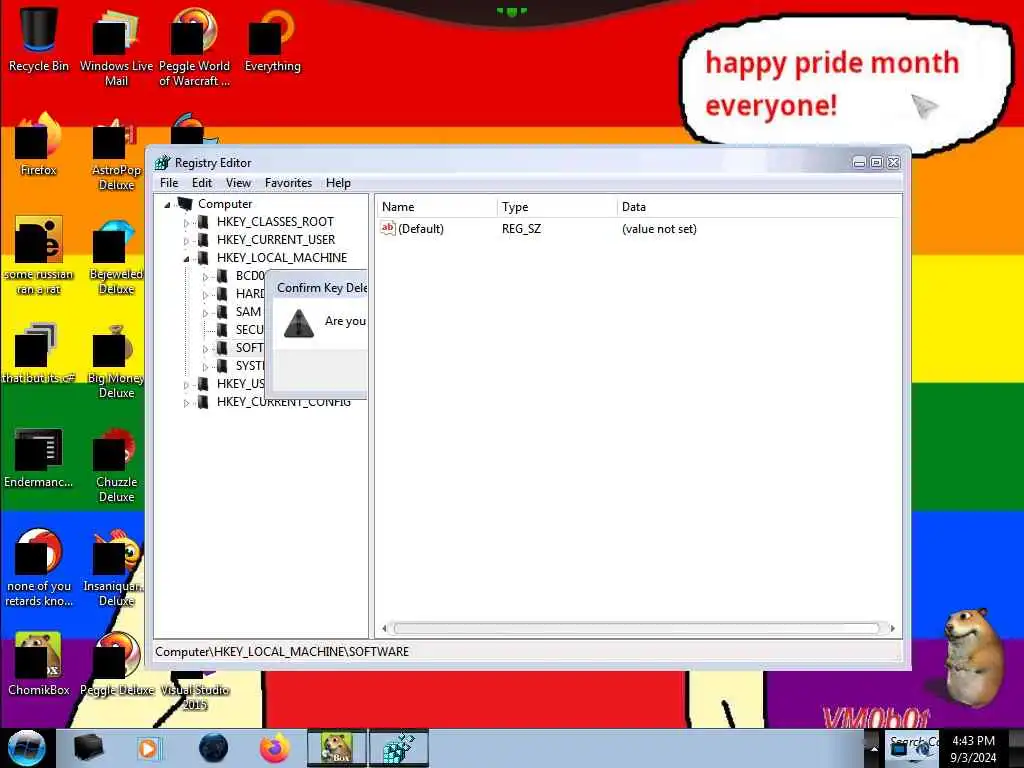Open the Favorites menu
Image resolution: width=1024 pixels, height=768 pixels.
pyautogui.click(x=288, y=183)
